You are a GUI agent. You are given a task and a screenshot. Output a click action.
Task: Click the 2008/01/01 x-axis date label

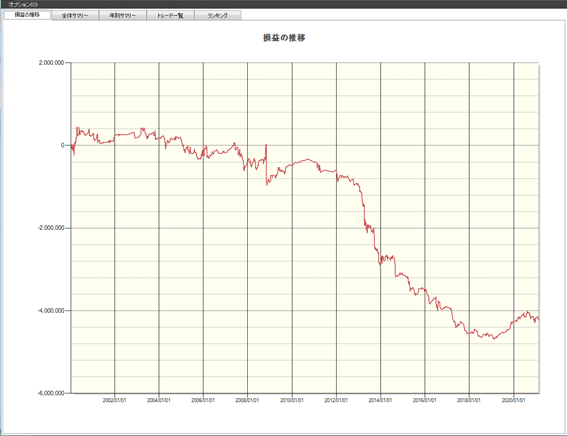(x=247, y=400)
